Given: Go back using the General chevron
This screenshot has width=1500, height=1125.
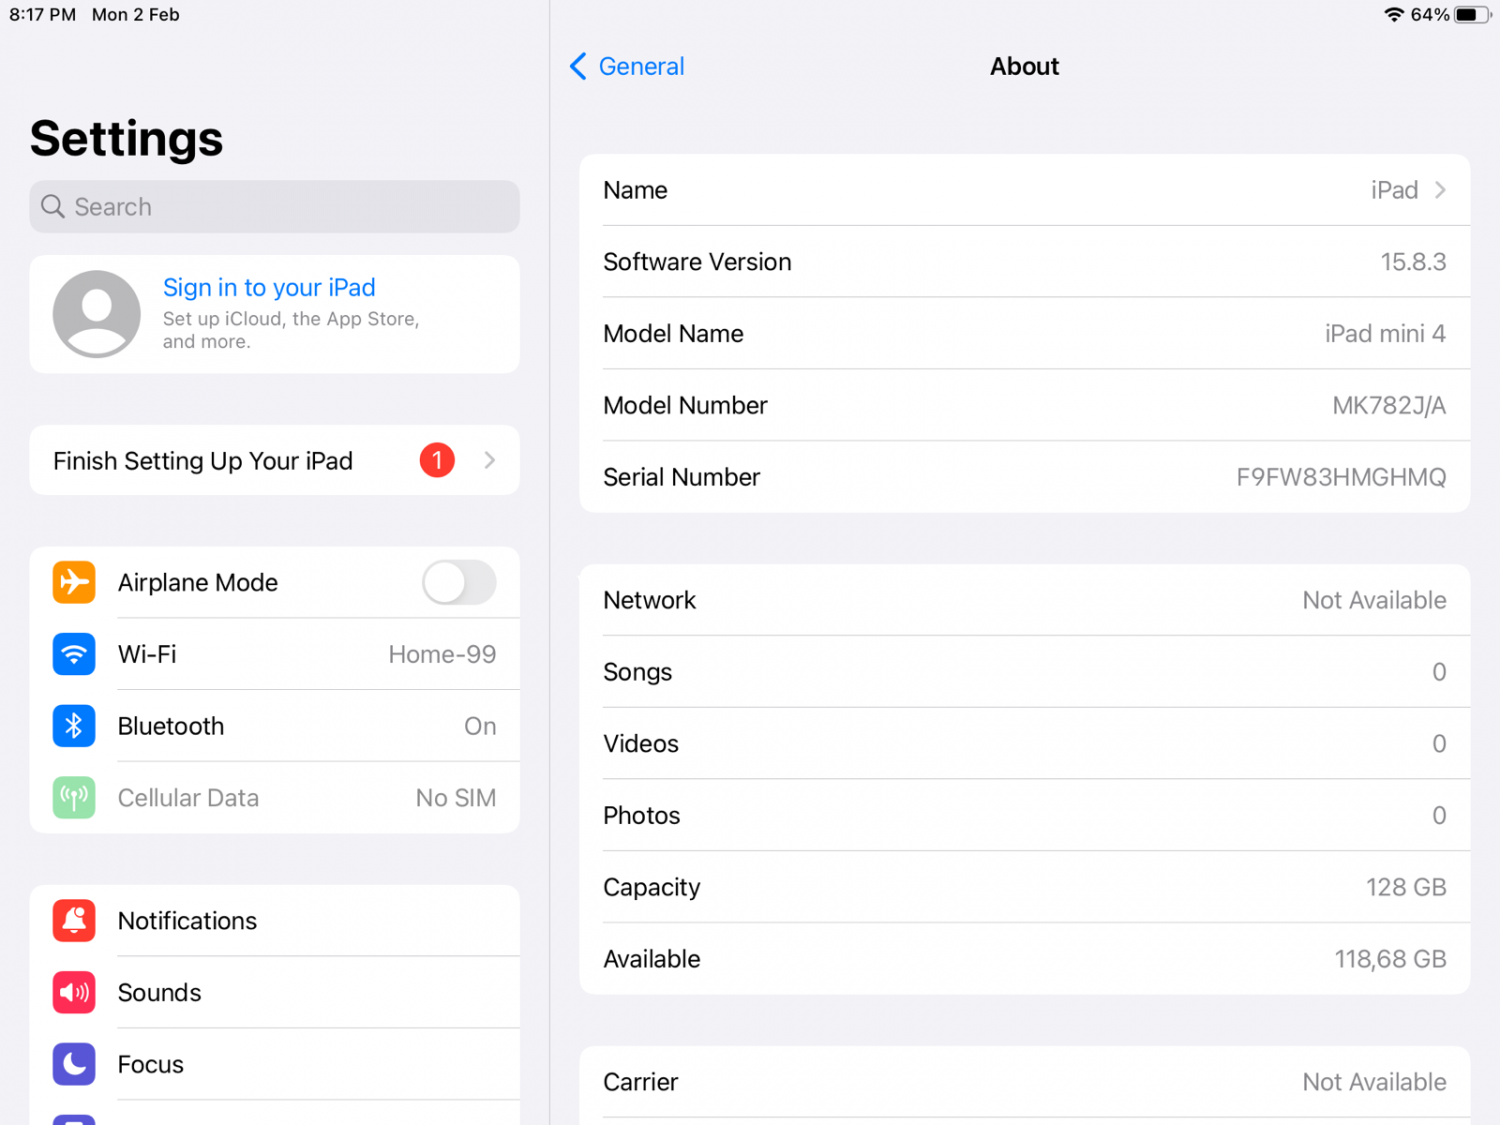Looking at the screenshot, I should tap(578, 66).
